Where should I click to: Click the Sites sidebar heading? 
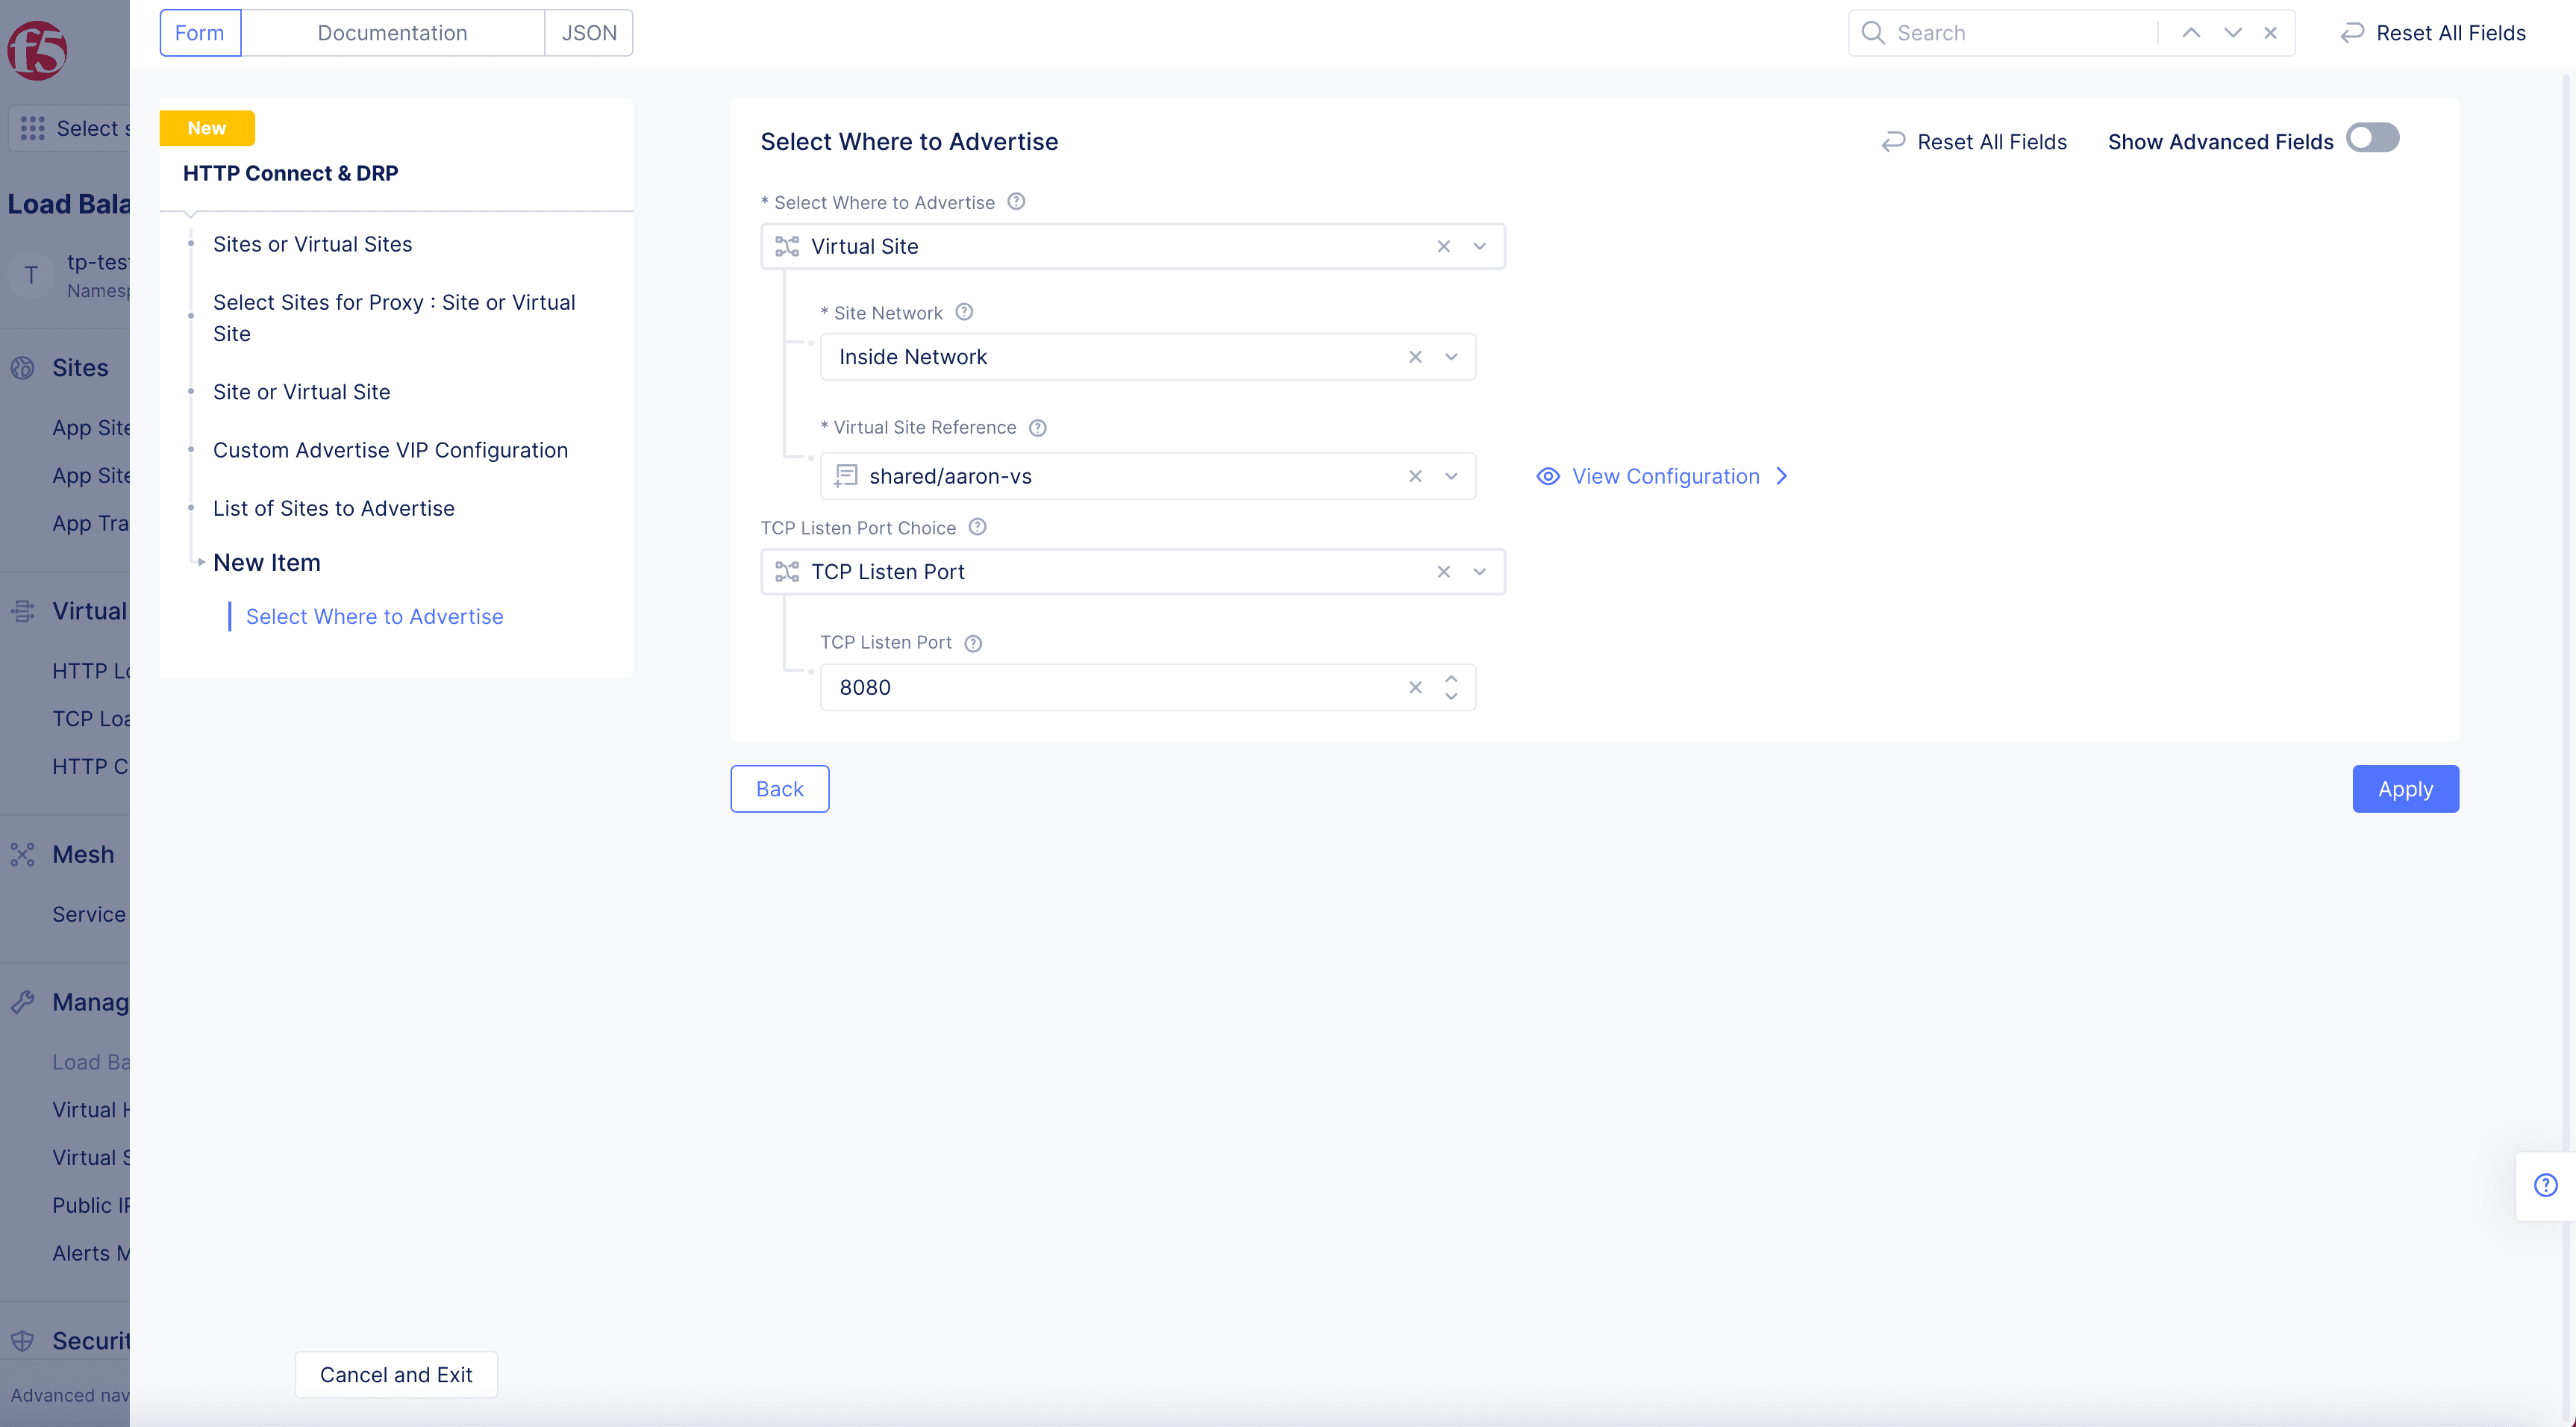[80, 368]
